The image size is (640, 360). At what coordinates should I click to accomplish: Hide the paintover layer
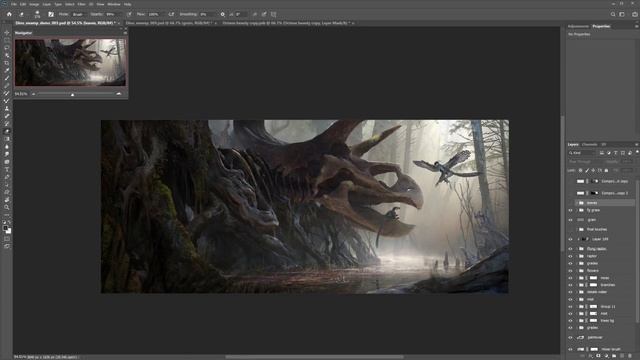click(571, 338)
